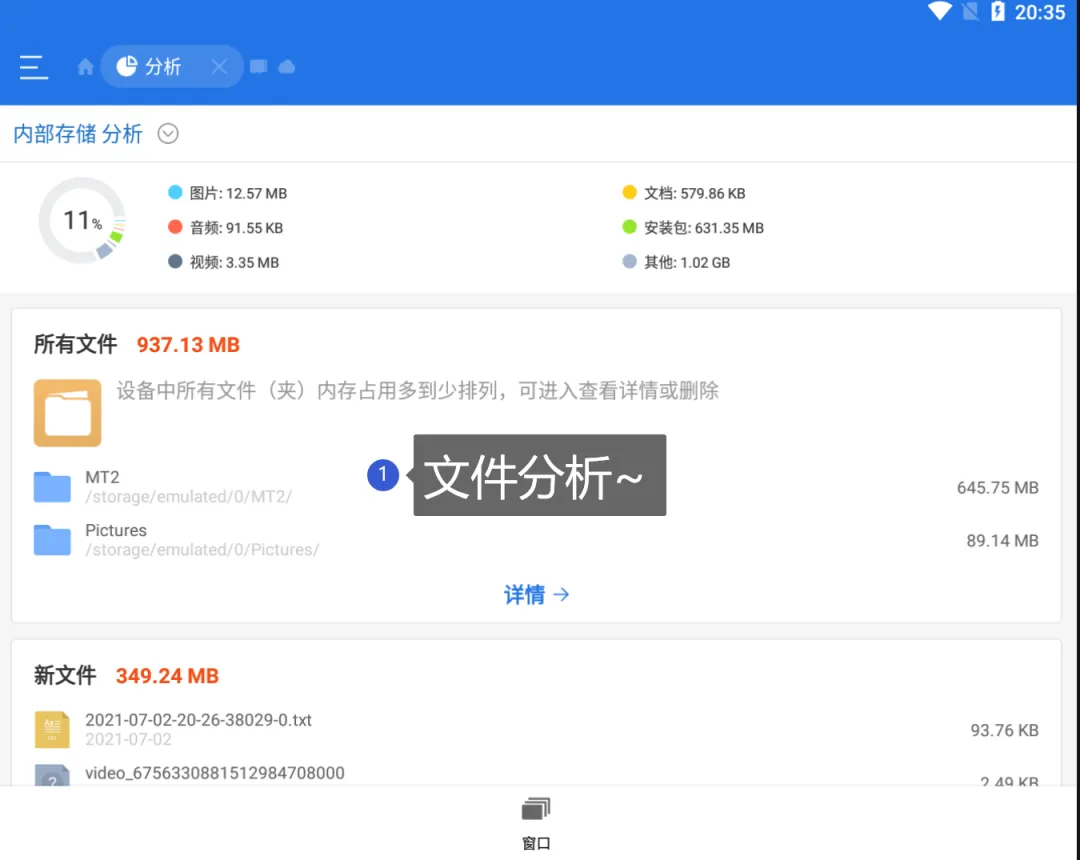Screen dimensions: 1080x860
Task: Close the 分析 tab
Action: (219, 67)
